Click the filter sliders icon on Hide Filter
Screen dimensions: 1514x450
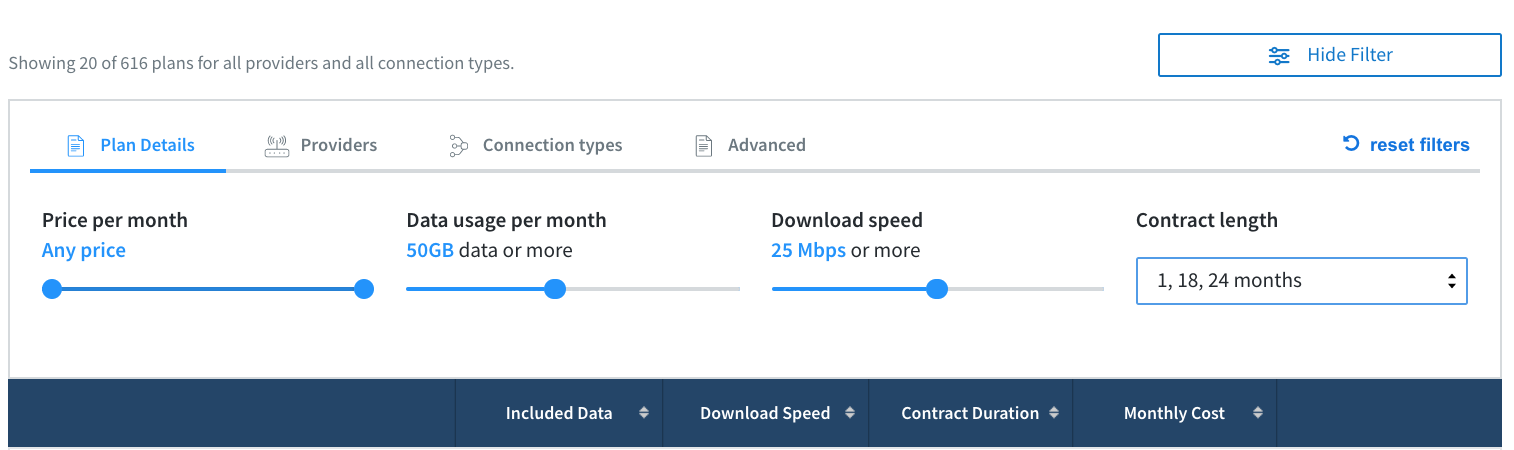click(x=1279, y=56)
